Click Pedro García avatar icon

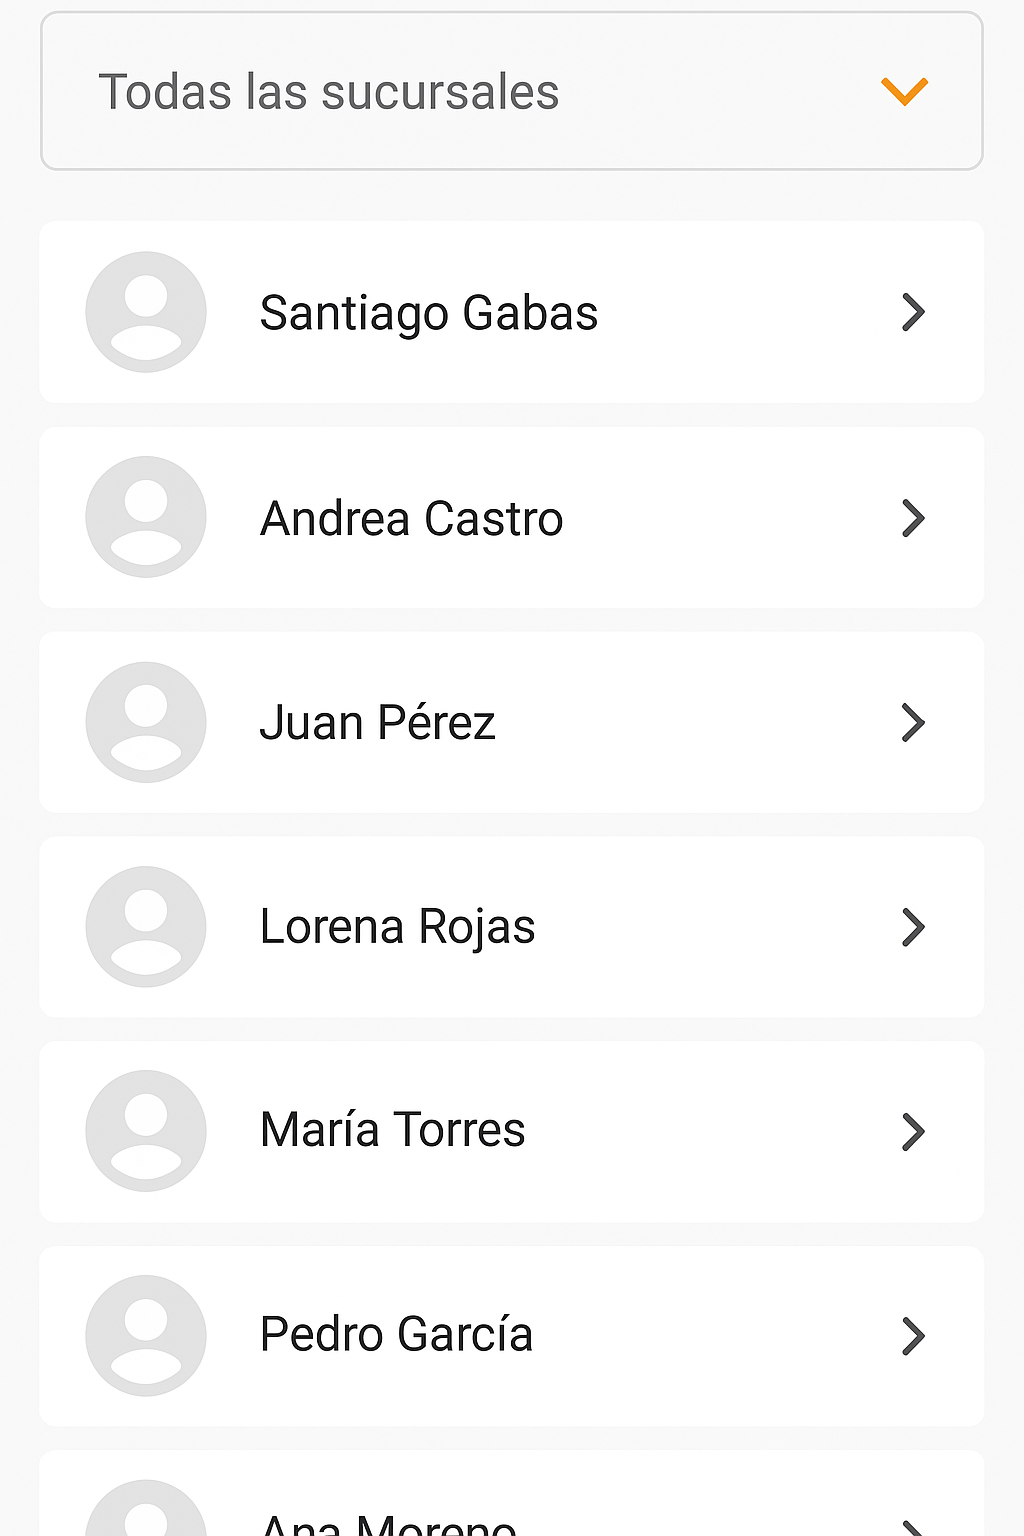tap(146, 1336)
